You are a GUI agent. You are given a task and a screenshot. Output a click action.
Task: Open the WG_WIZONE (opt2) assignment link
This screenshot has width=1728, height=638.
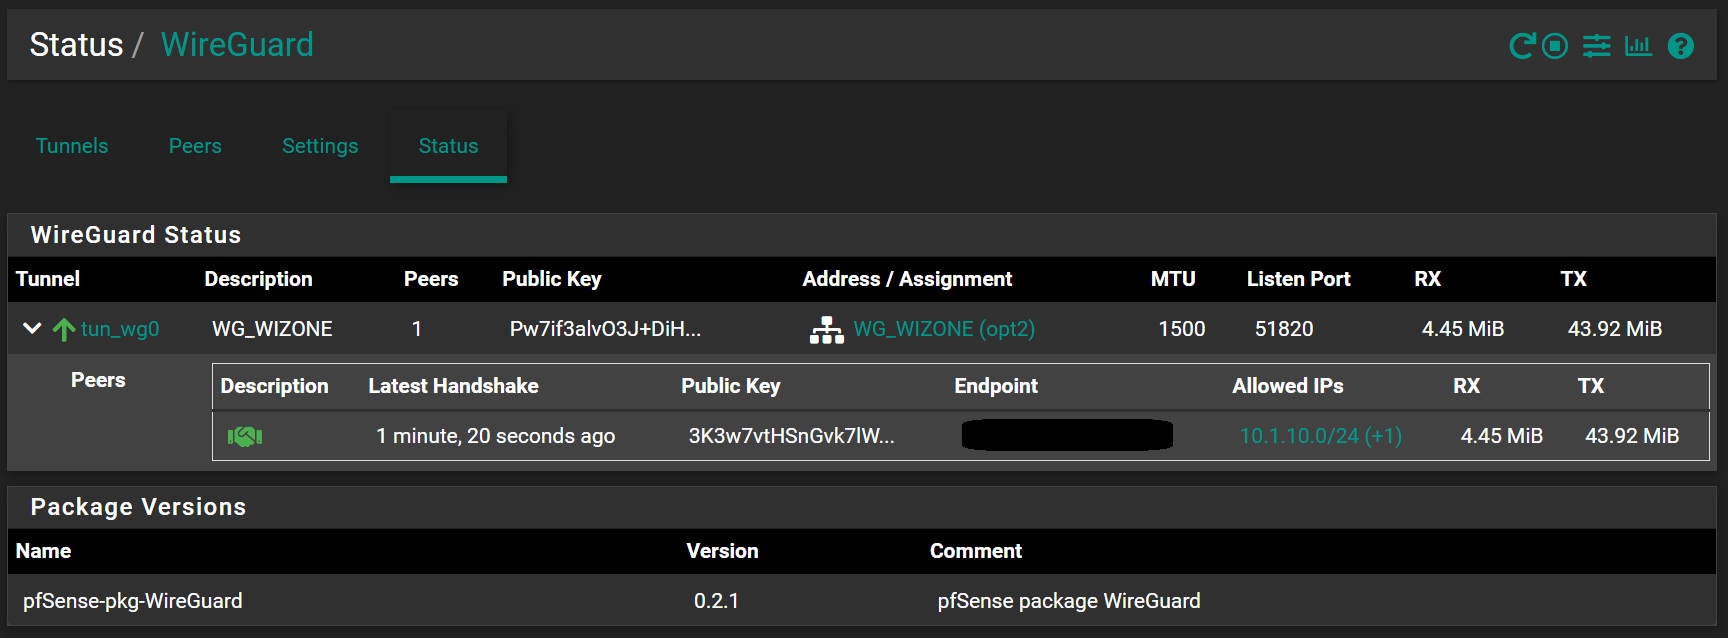coord(944,329)
